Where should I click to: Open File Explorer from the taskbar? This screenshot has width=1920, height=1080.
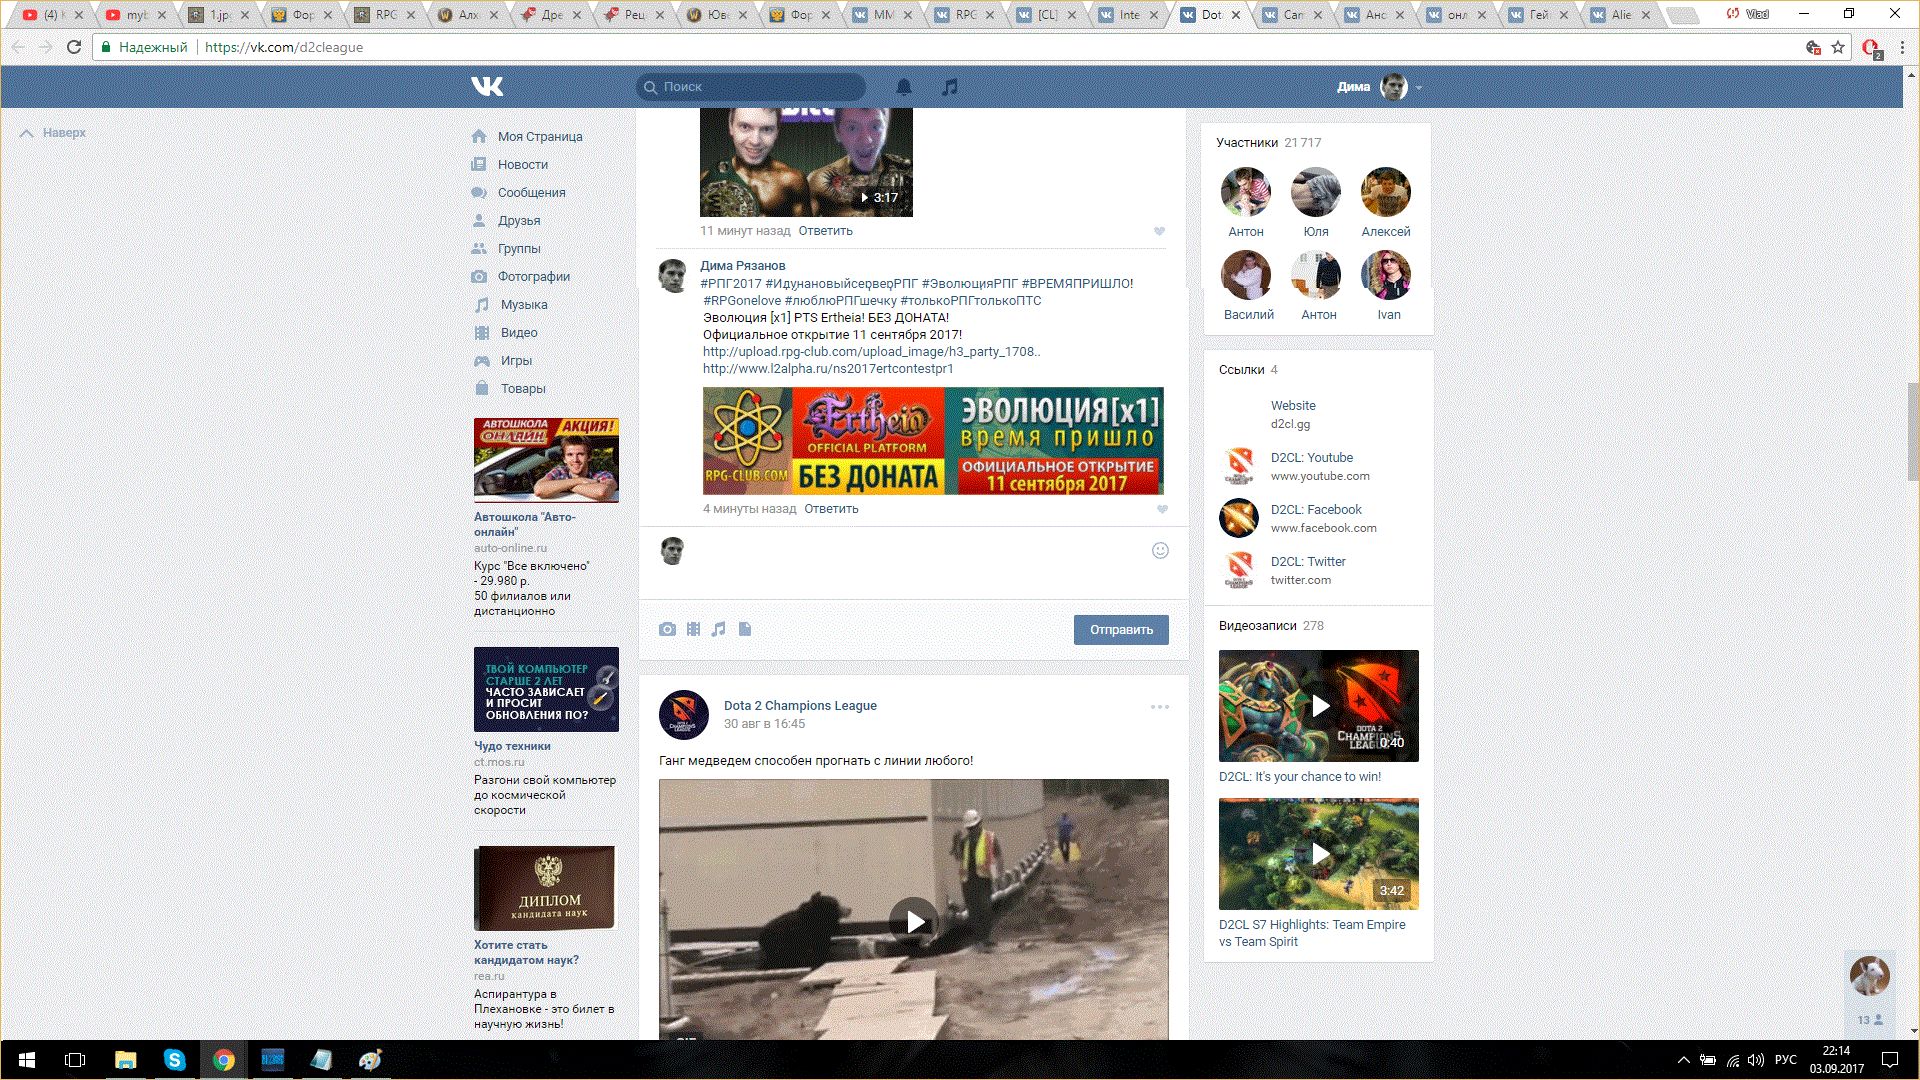point(125,1060)
